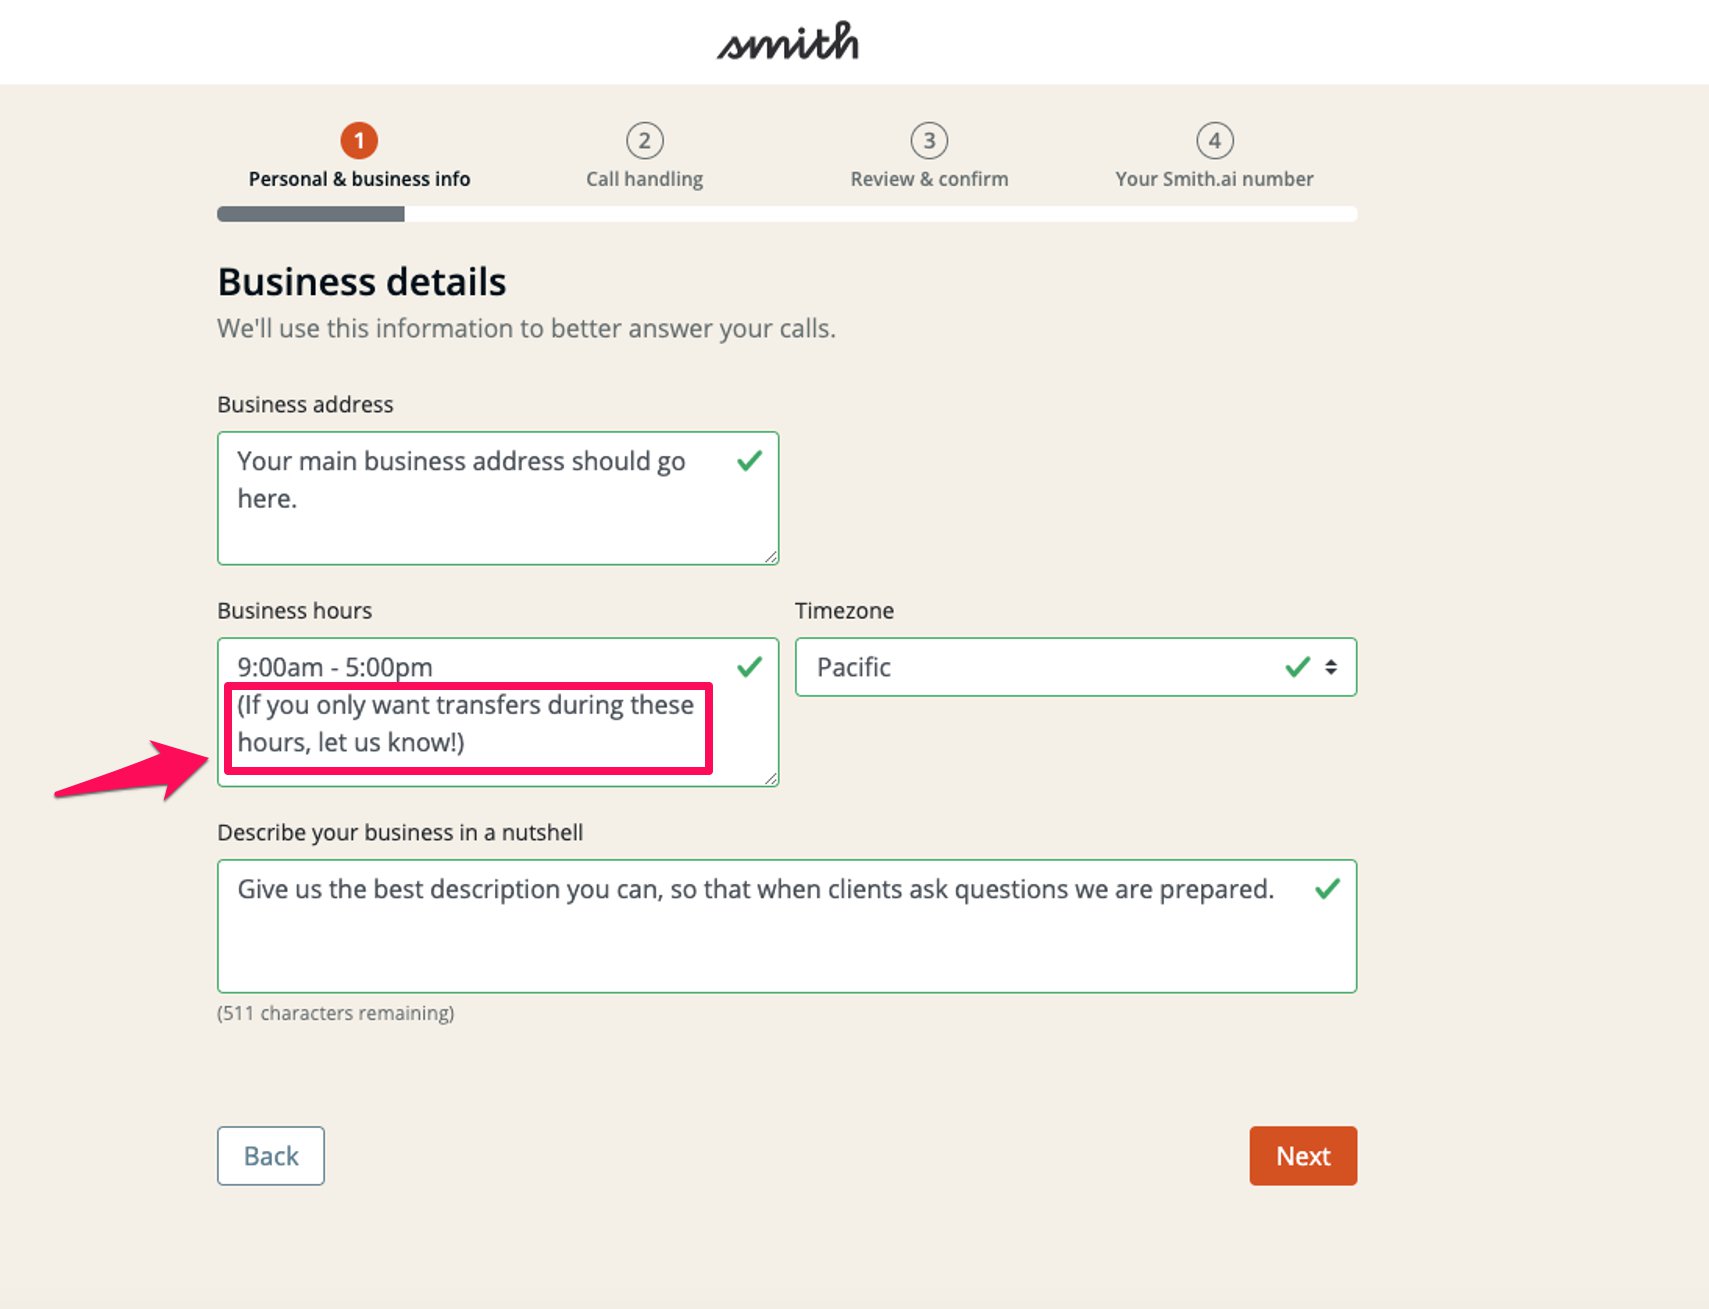Click green checkmark in description field
1709x1309 pixels.
point(1328,889)
